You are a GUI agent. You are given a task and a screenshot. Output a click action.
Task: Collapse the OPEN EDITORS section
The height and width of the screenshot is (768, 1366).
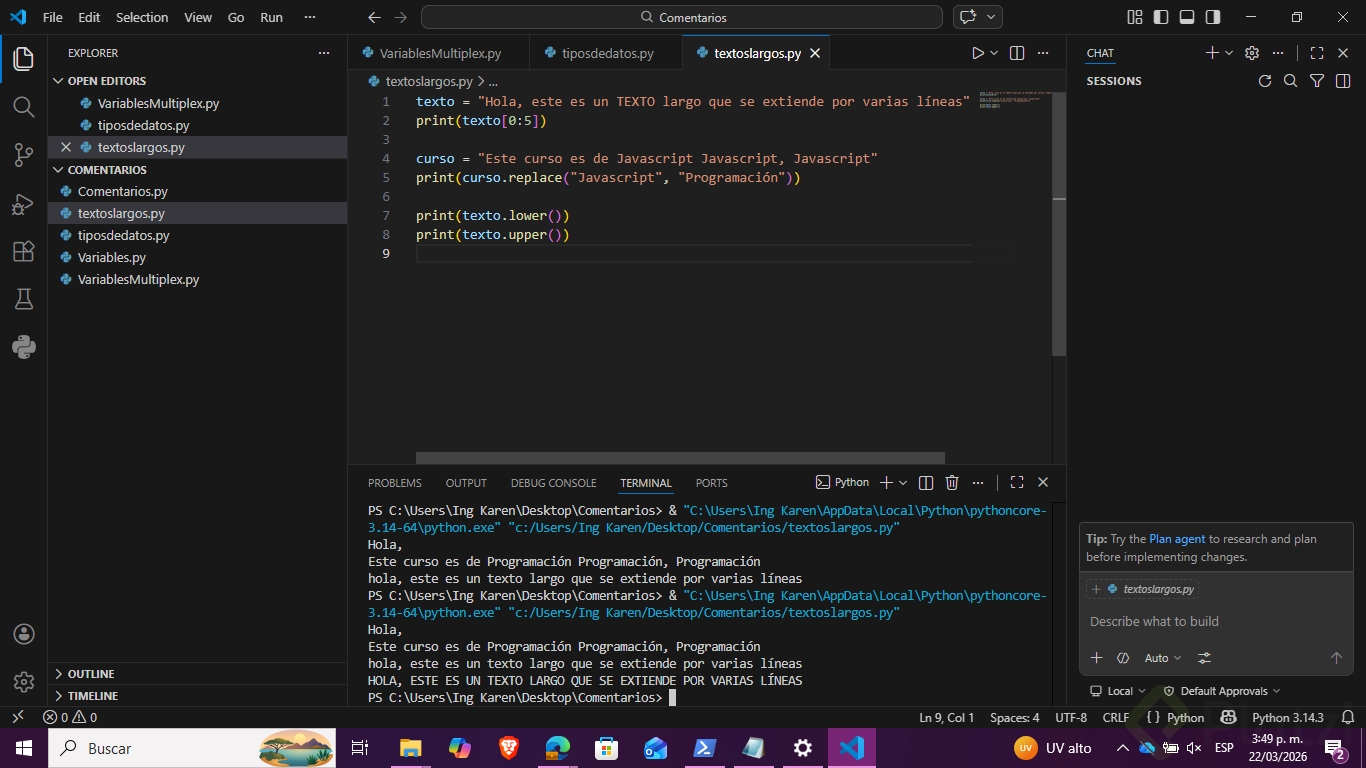pyautogui.click(x=106, y=81)
